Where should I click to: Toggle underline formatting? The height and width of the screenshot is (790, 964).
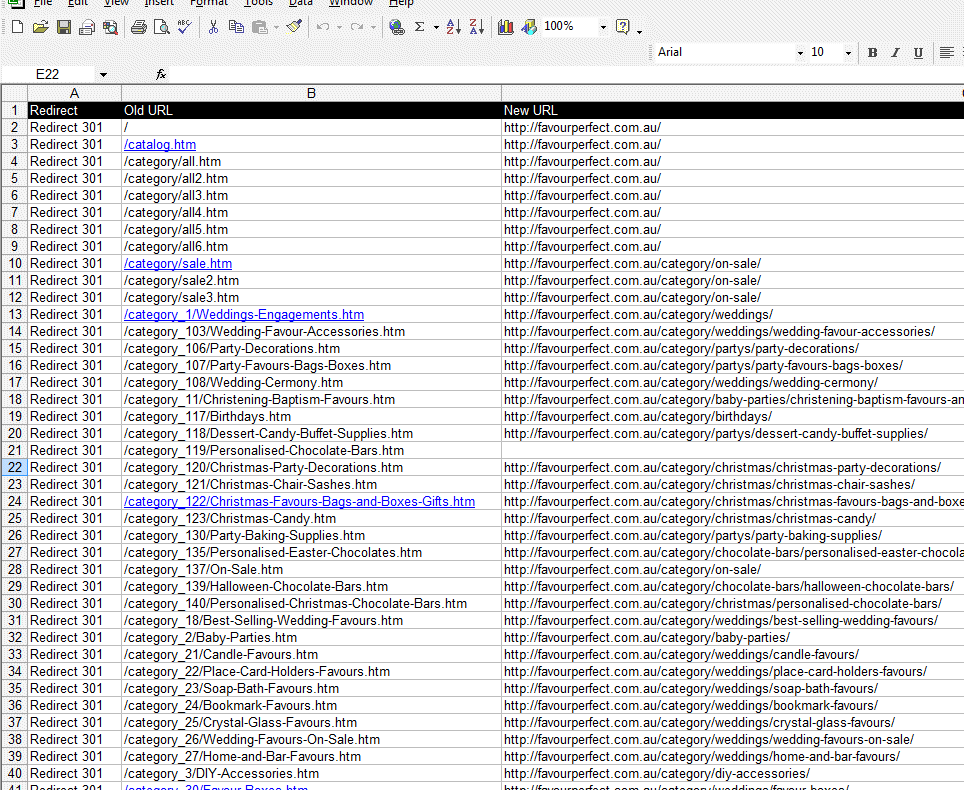pos(919,53)
